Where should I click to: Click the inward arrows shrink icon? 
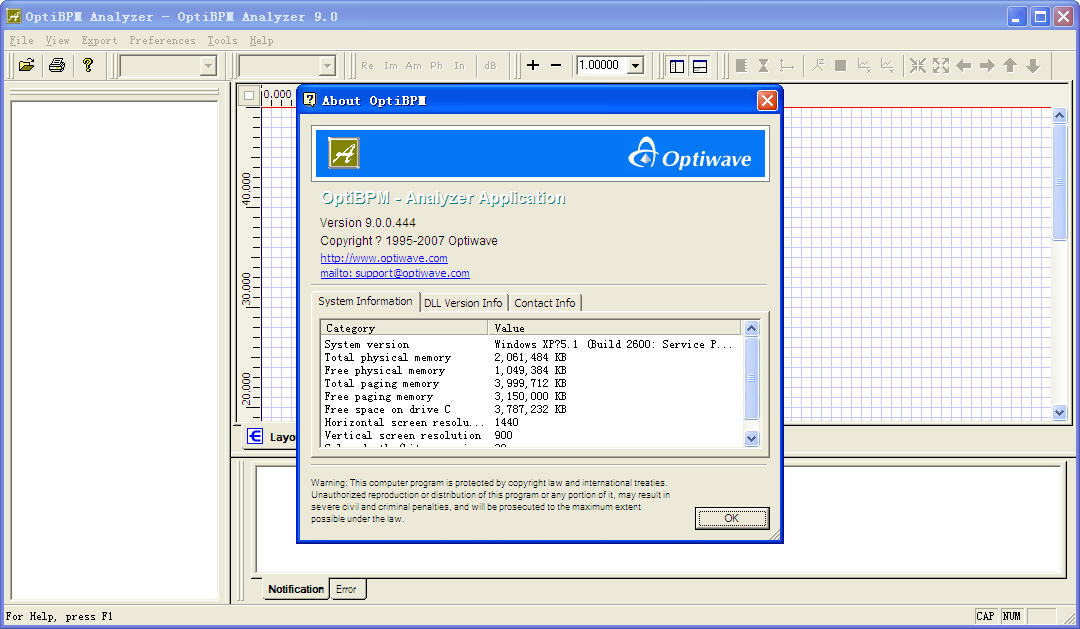[917, 65]
